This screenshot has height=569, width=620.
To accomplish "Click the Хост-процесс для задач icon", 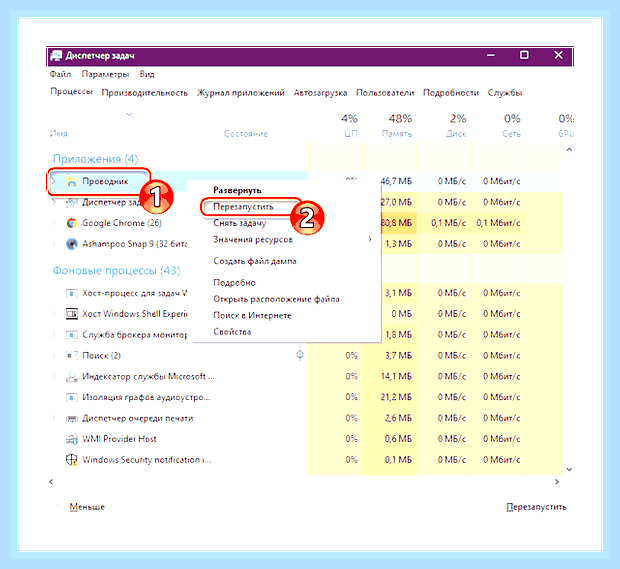I will pyautogui.click(x=72, y=293).
